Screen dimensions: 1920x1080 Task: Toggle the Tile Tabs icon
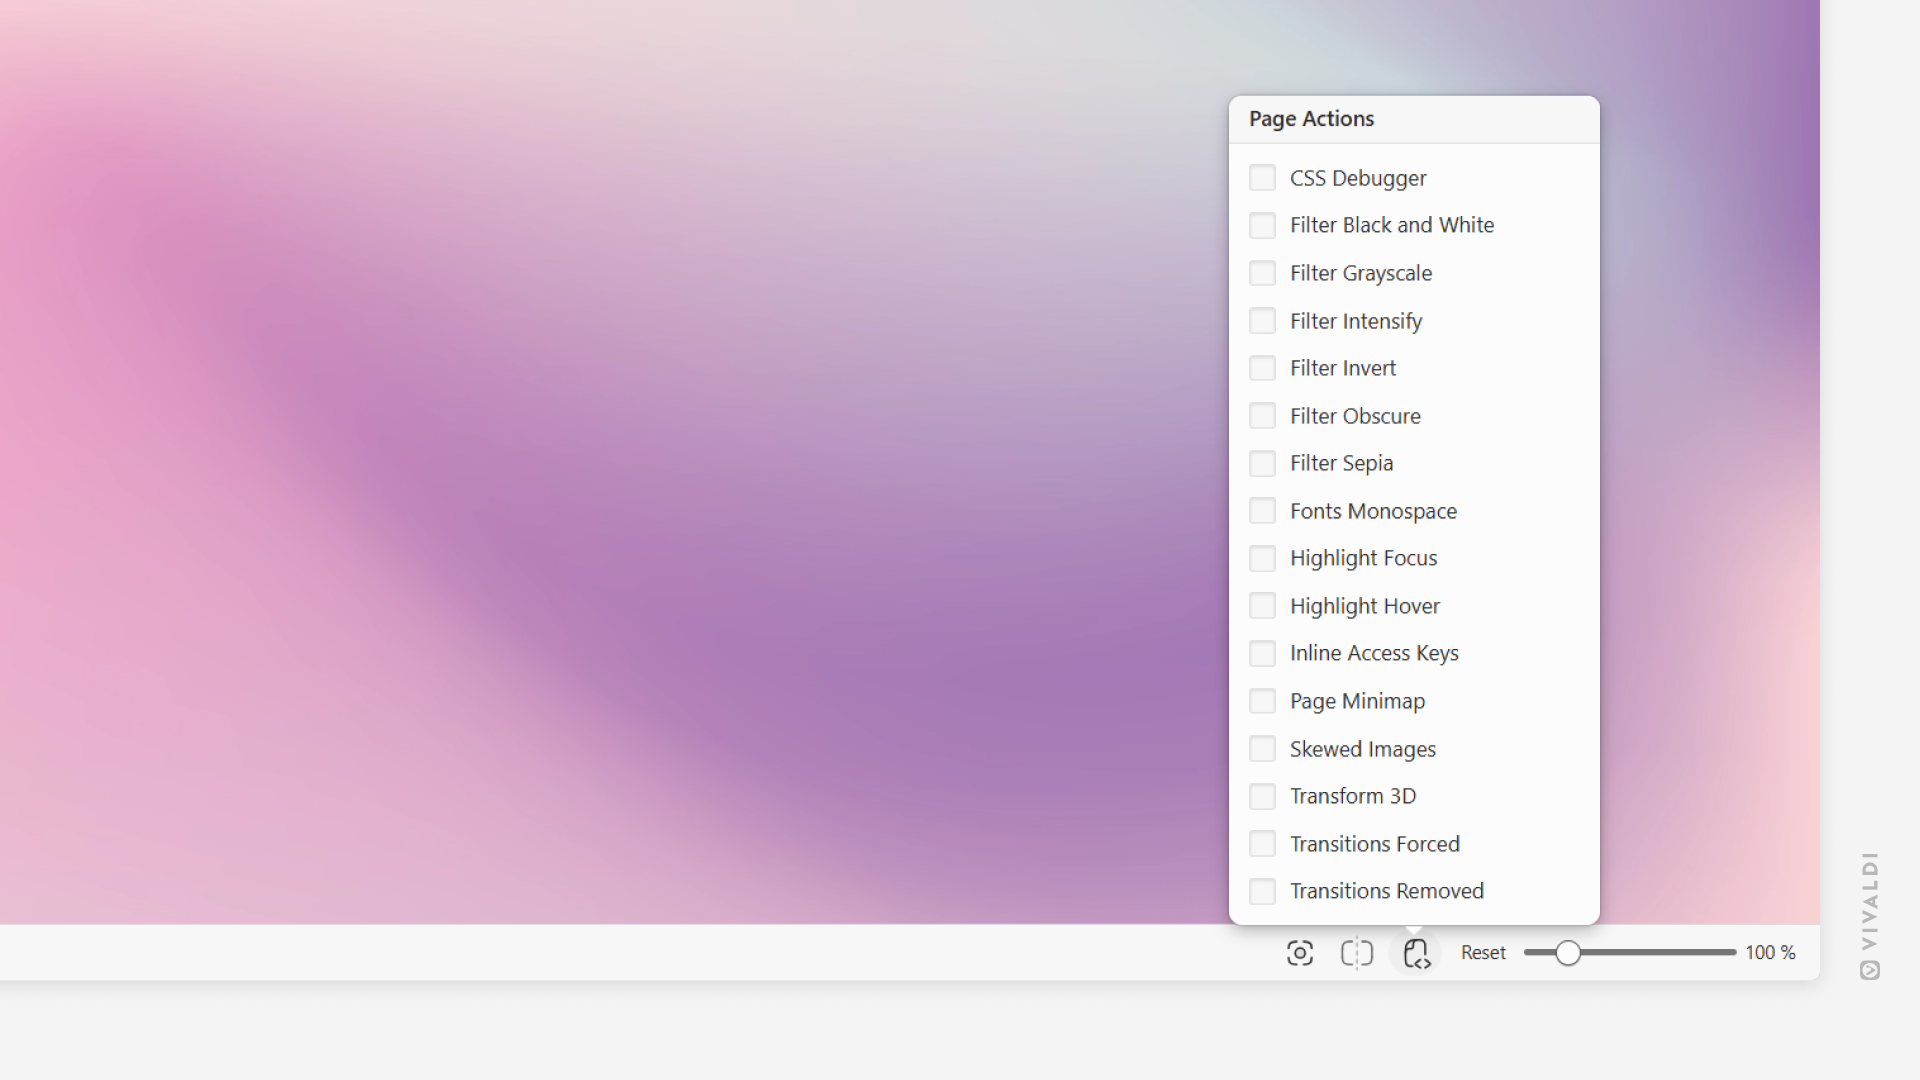pyautogui.click(x=1356, y=953)
